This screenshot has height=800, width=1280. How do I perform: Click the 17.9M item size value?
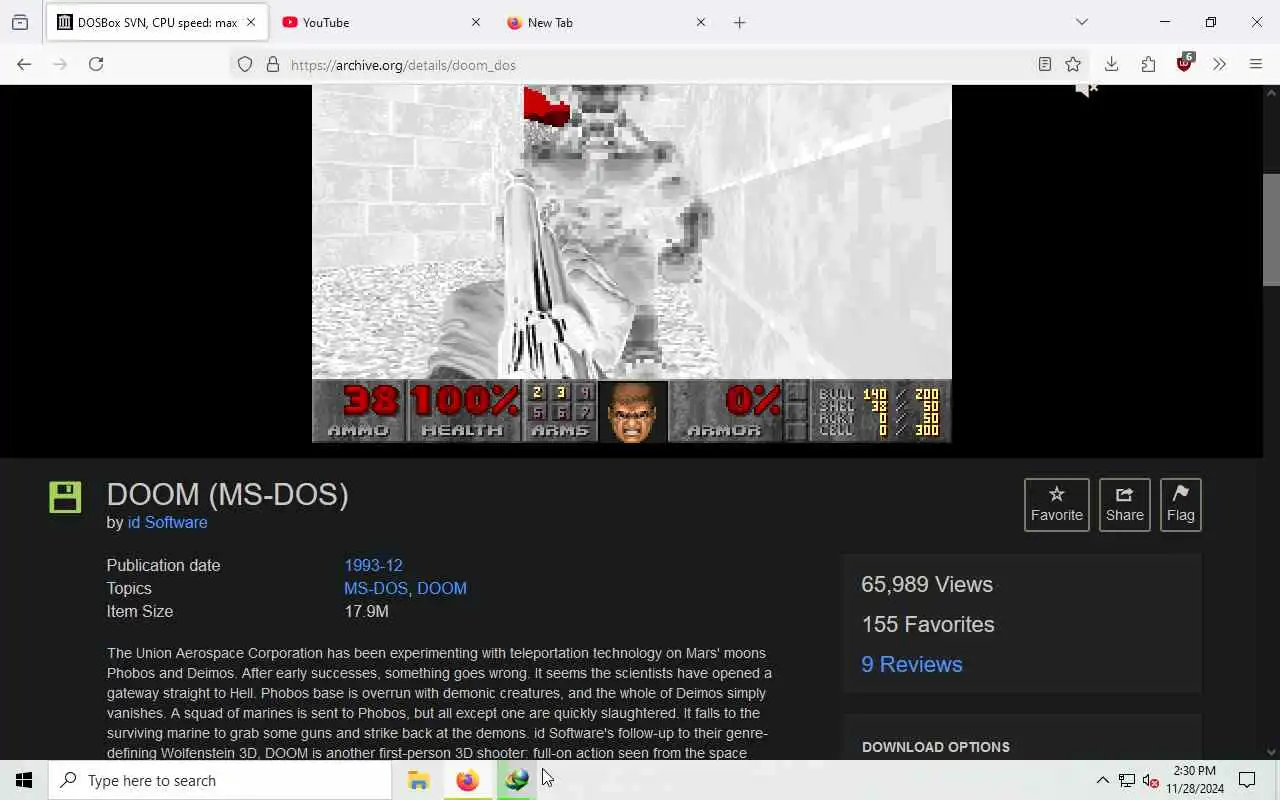click(366, 611)
